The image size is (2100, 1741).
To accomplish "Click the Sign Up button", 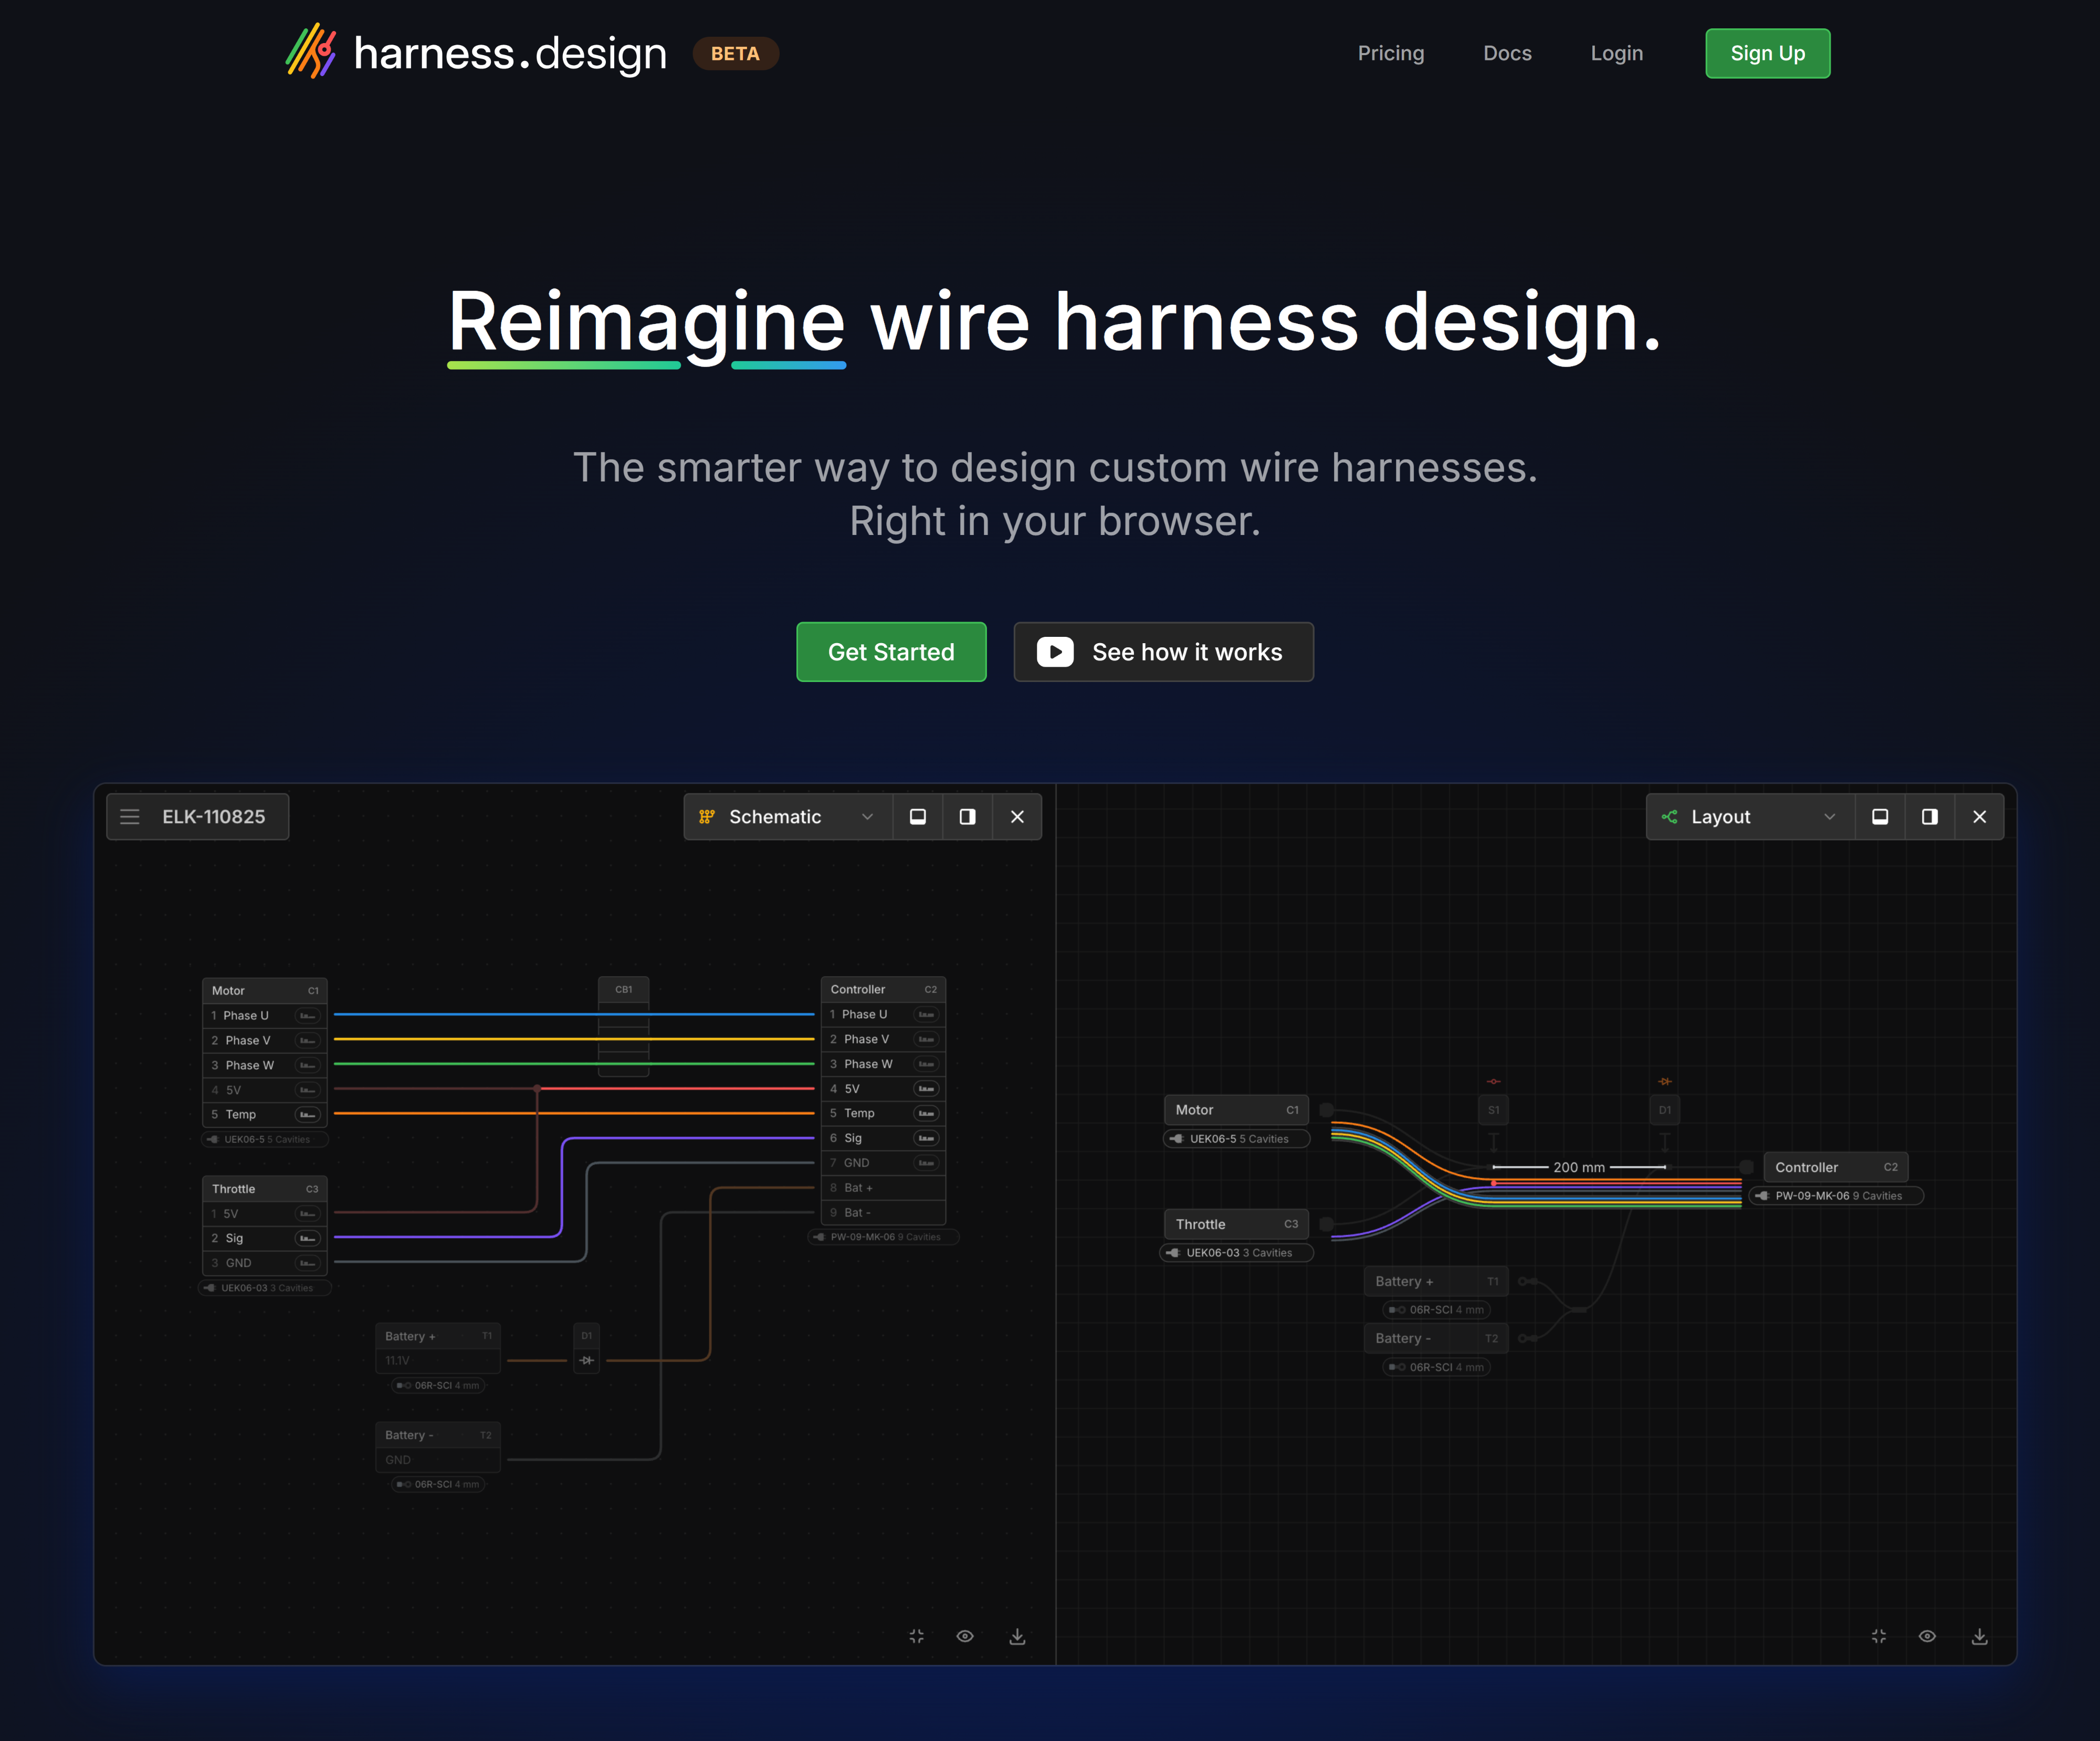I will click(x=1767, y=53).
